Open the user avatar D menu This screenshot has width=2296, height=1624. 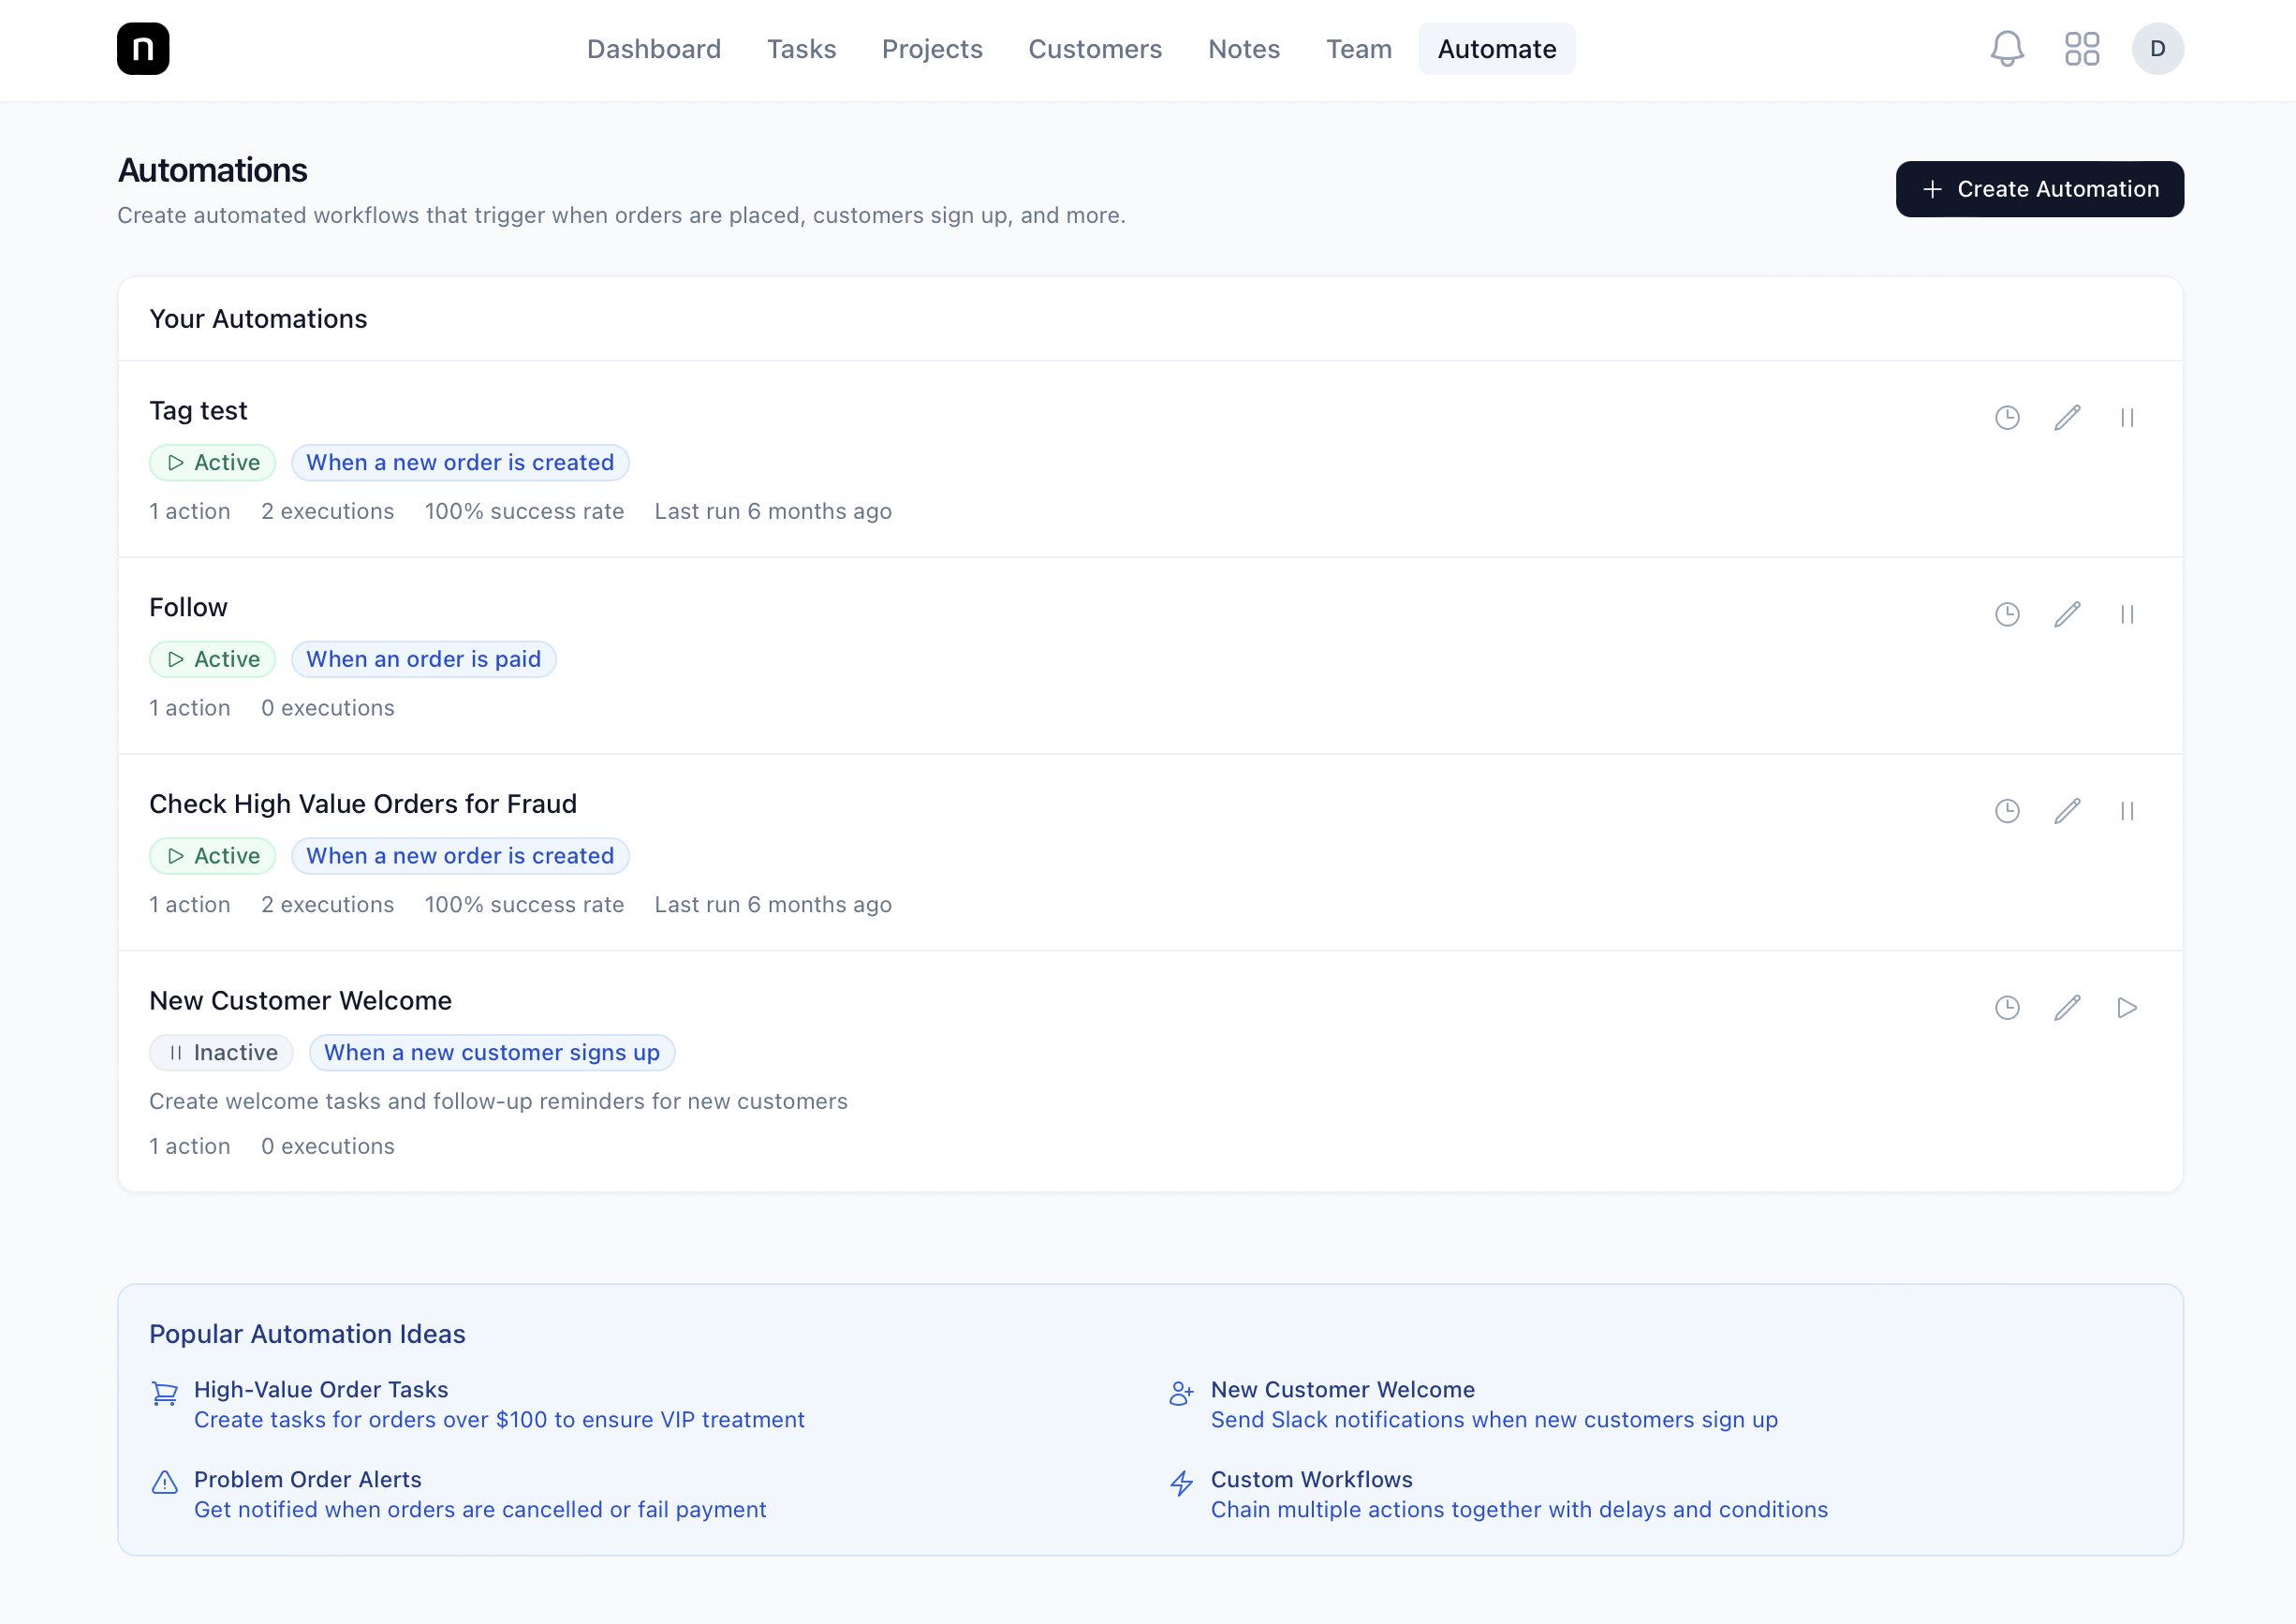click(x=2157, y=49)
